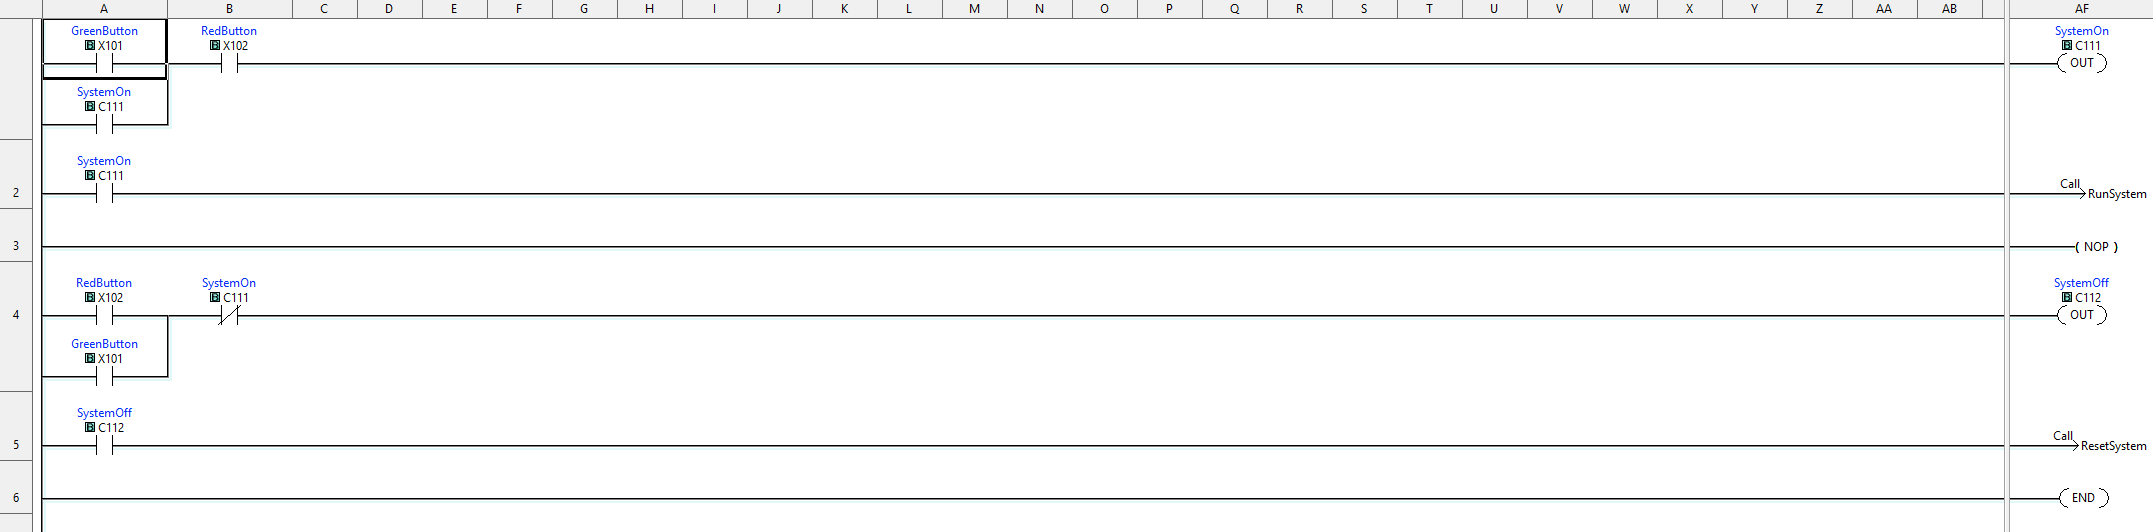Screen dimensions: 2153x532
Task: Click column header A
Action: pyautogui.click(x=104, y=8)
